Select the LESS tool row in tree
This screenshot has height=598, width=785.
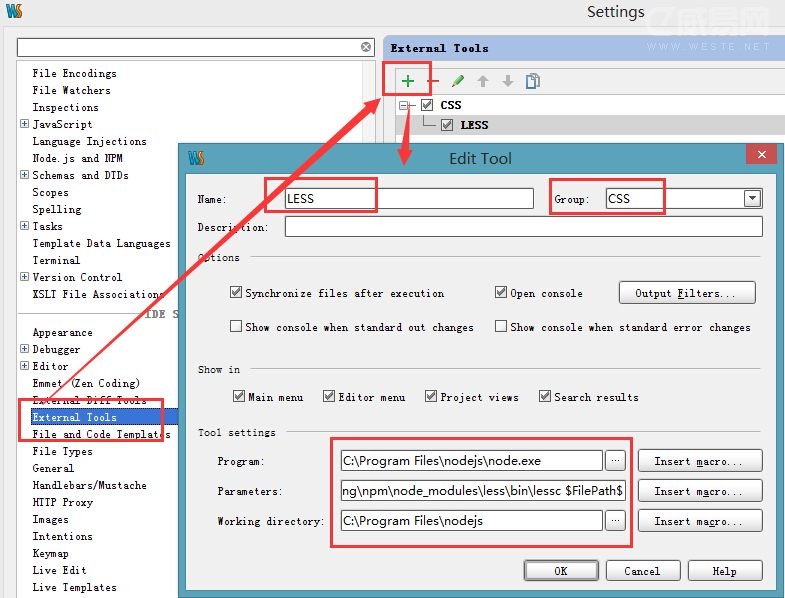474,125
